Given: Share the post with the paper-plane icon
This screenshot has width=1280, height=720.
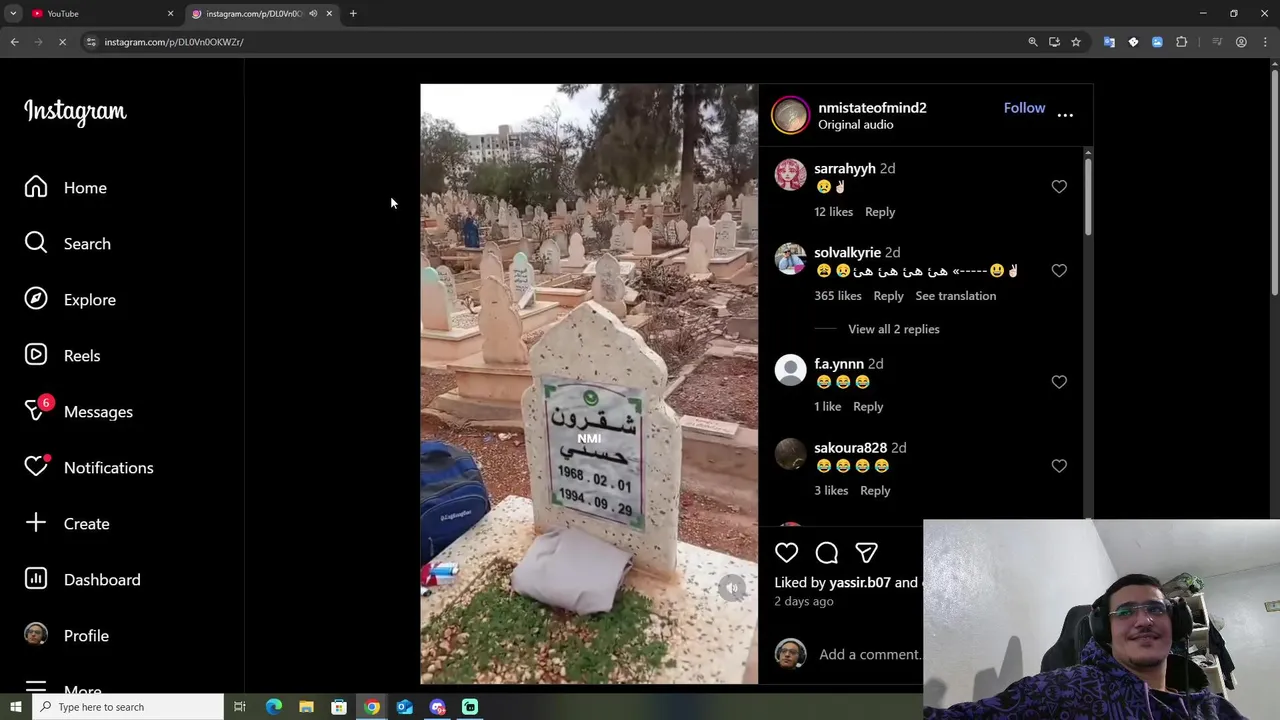Looking at the screenshot, I should tap(866, 552).
